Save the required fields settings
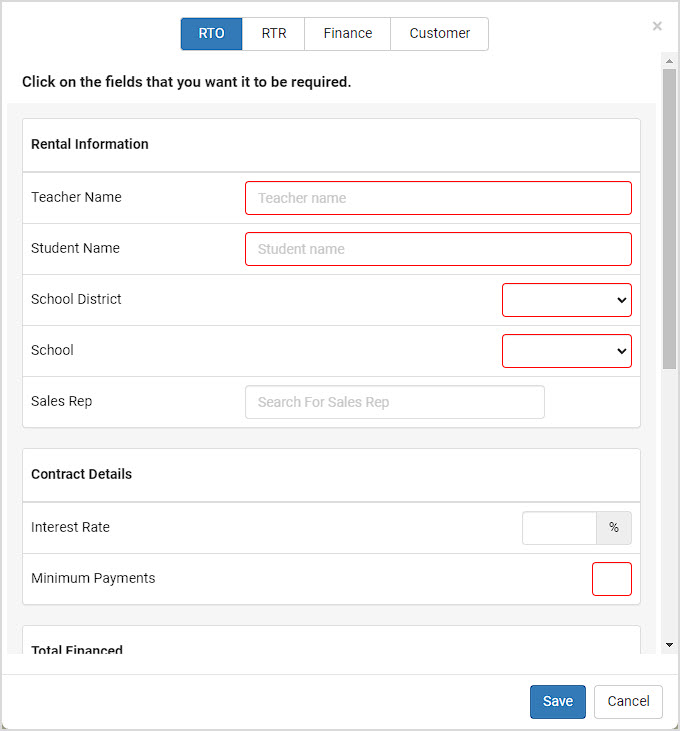This screenshot has height=731, width=680. pyautogui.click(x=557, y=702)
